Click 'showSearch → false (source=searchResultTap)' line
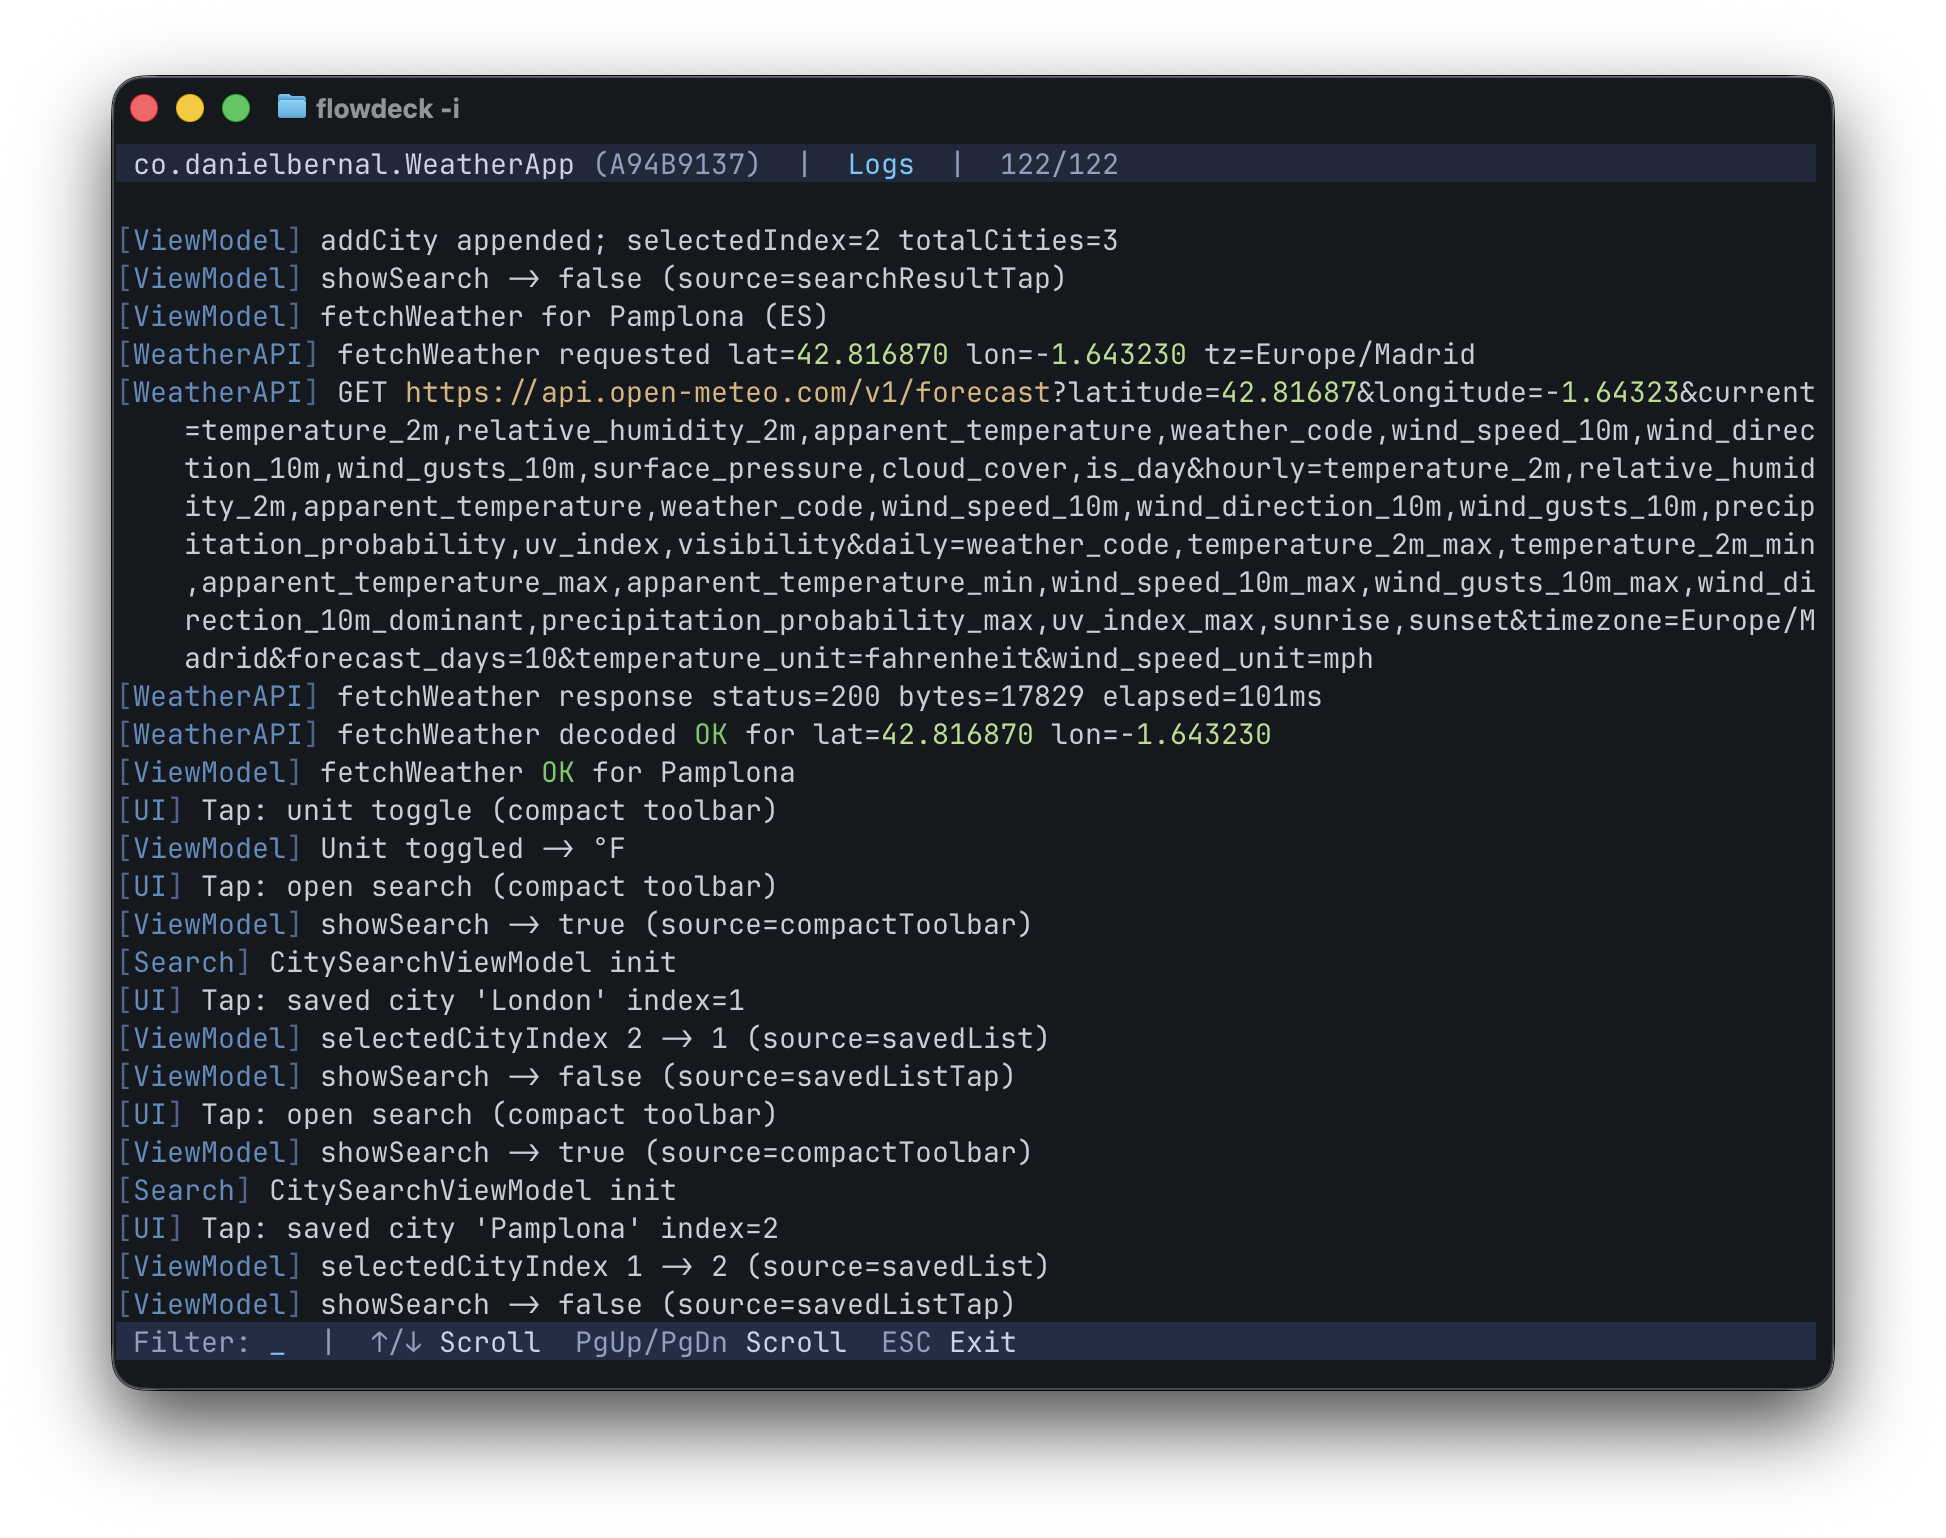The image size is (1946, 1538). coord(592,278)
